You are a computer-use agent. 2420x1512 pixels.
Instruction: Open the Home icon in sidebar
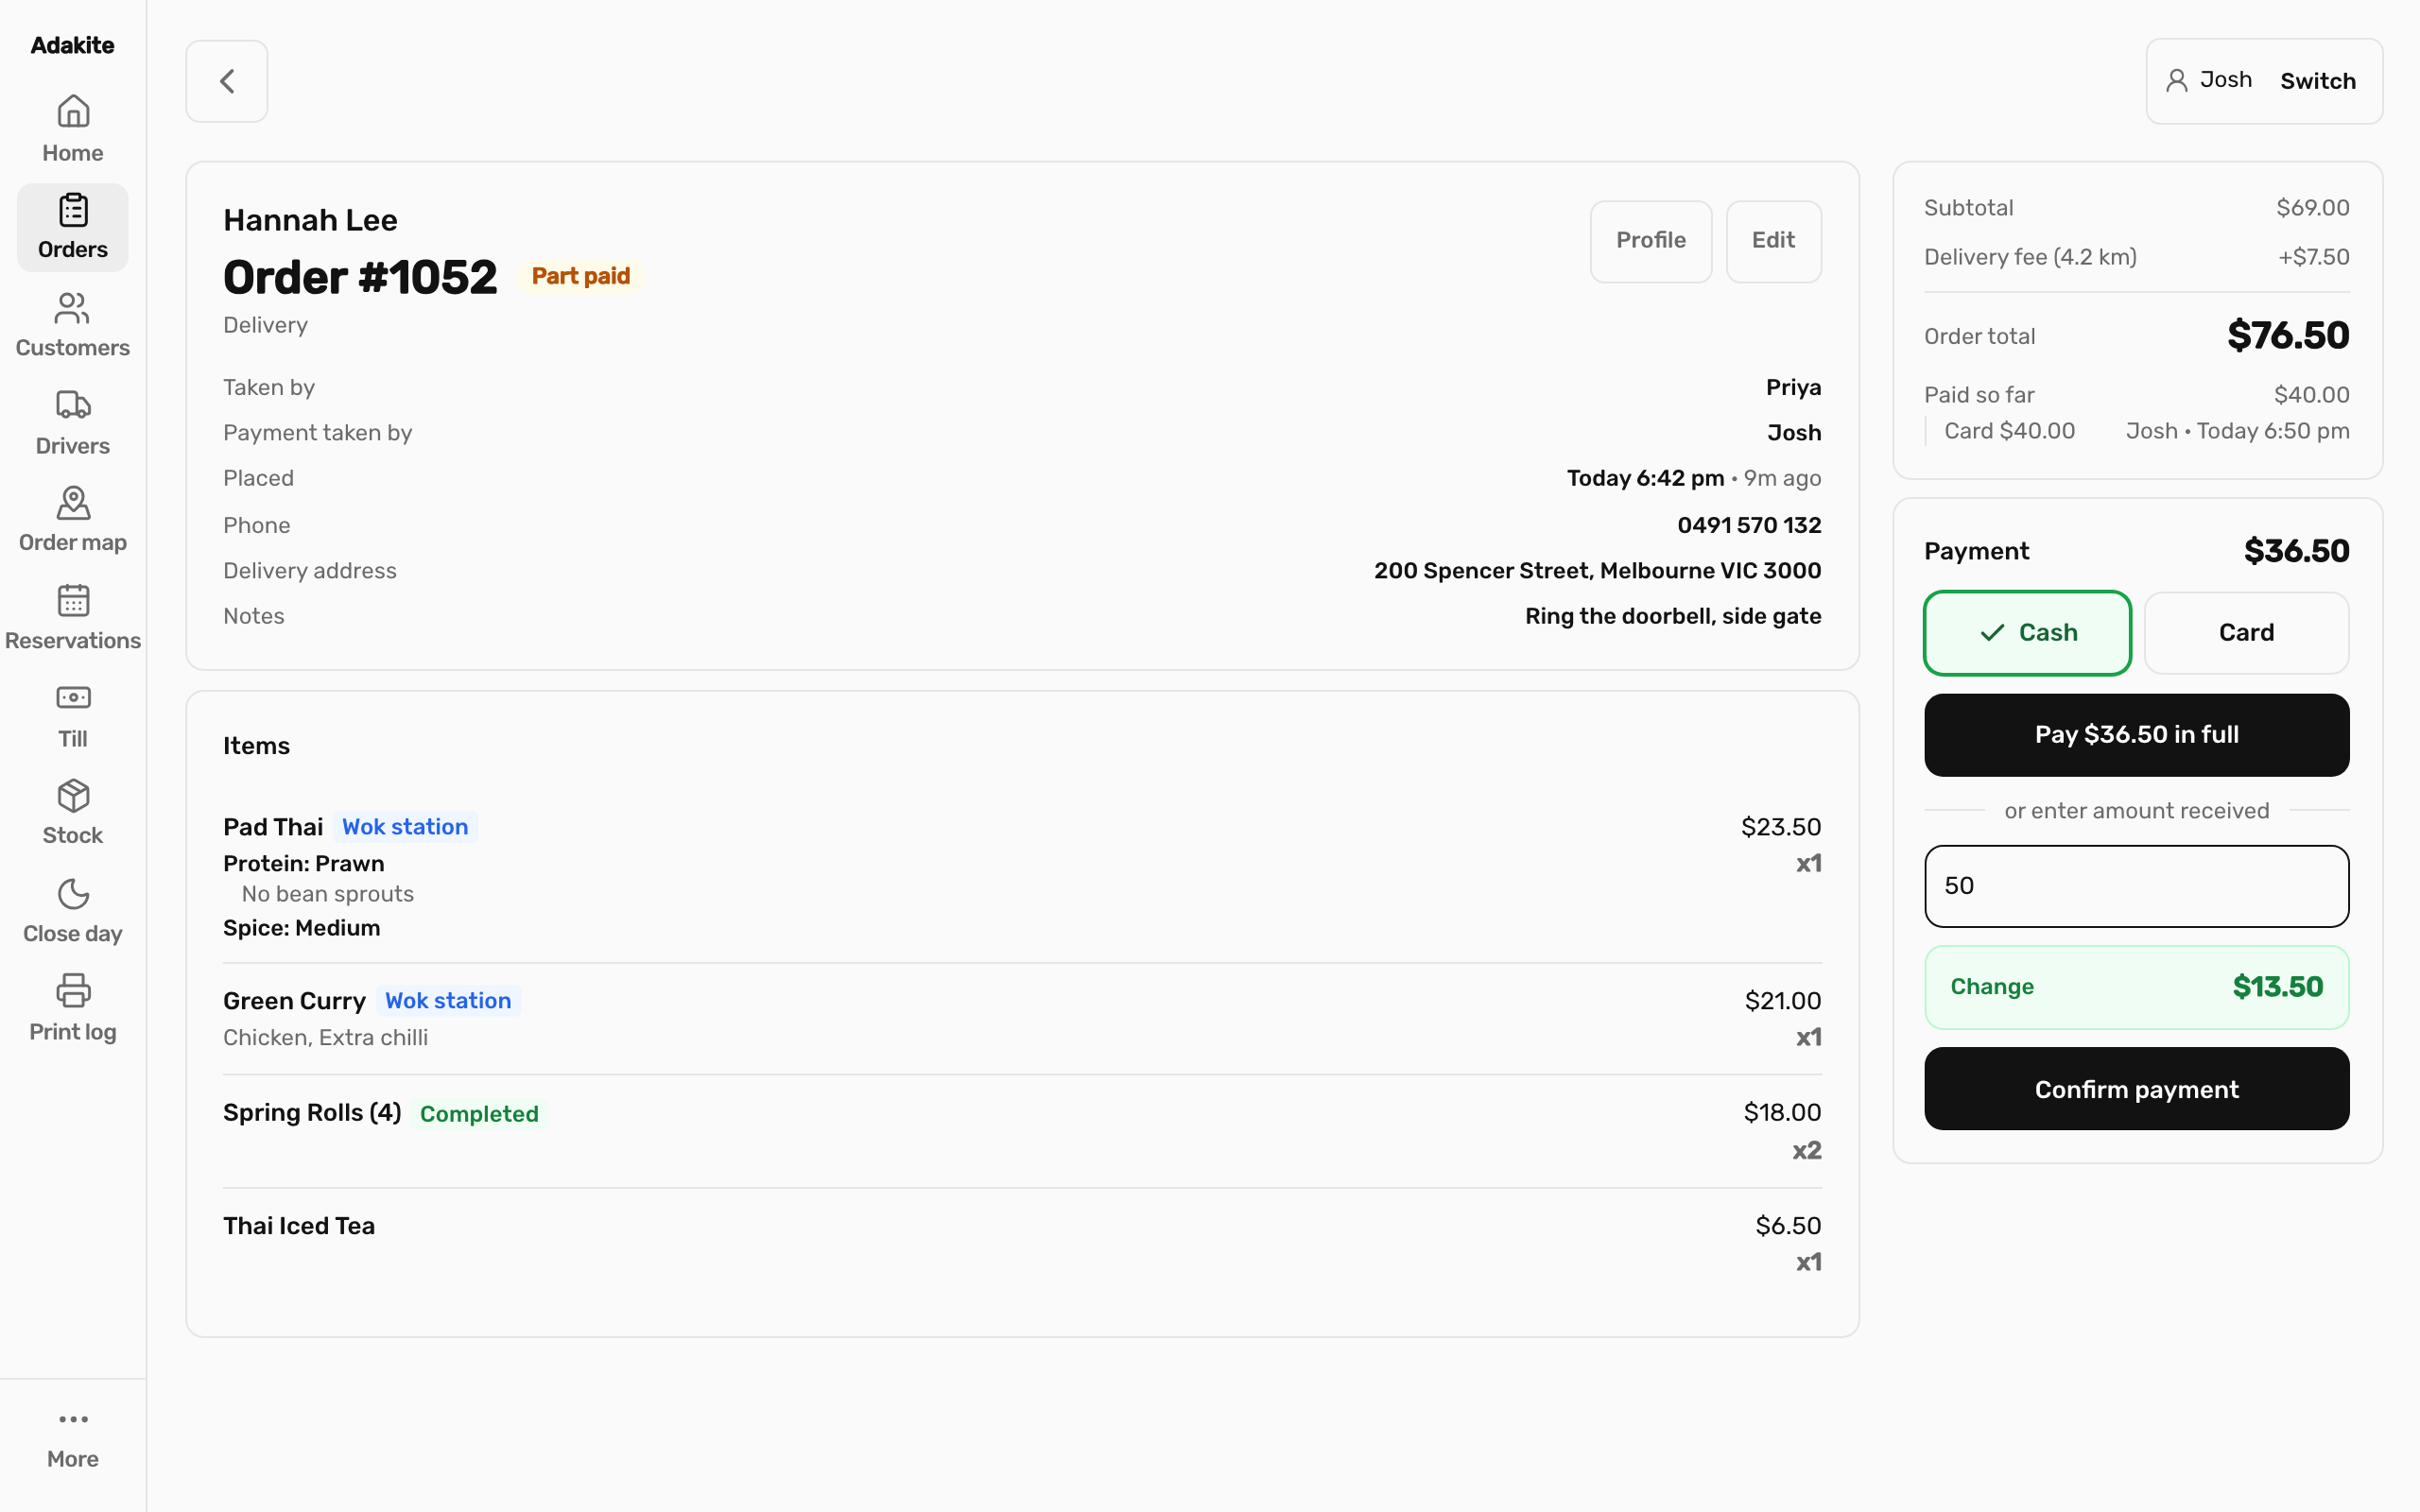click(73, 111)
